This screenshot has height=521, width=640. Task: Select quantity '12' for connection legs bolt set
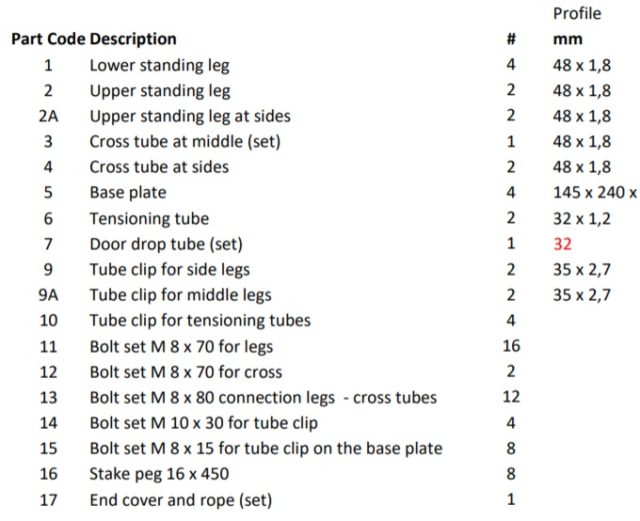pos(511,397)
